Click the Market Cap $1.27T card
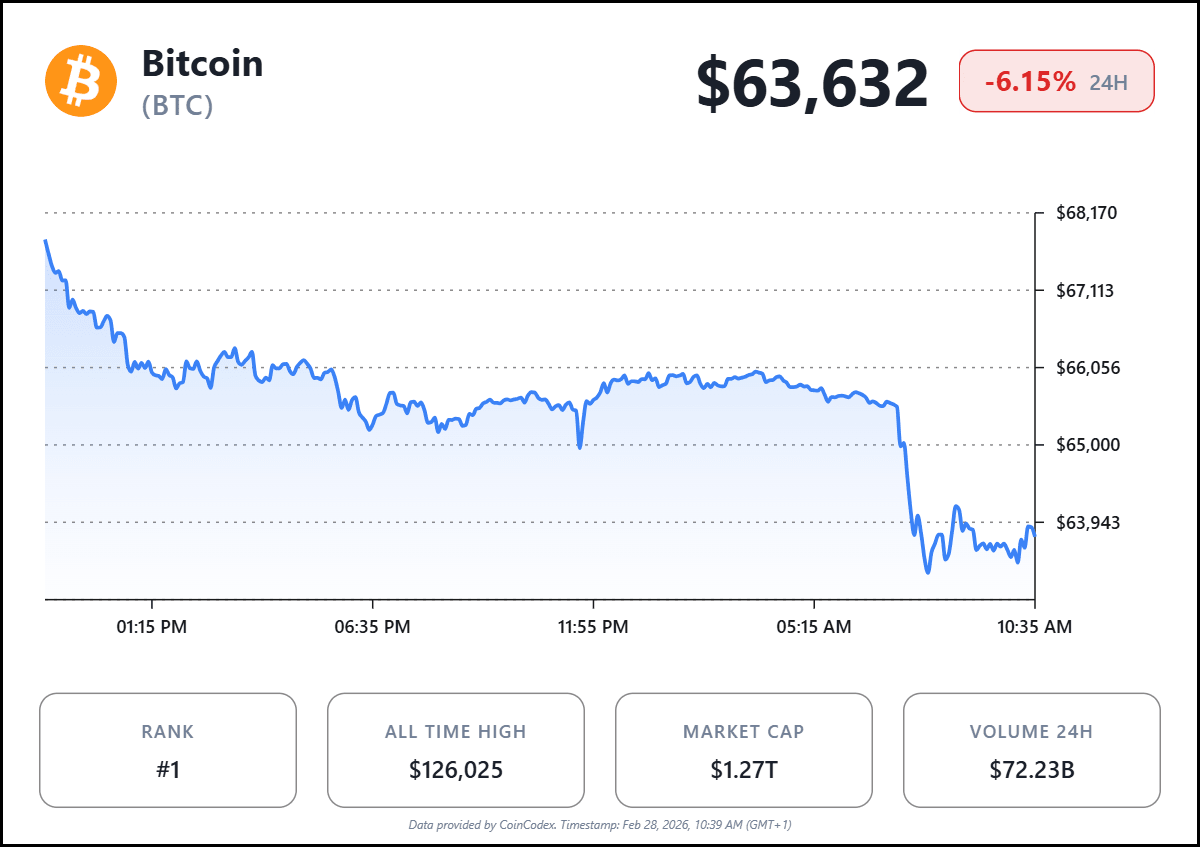Screen dimensions: 1200x847 coord(743,750)
